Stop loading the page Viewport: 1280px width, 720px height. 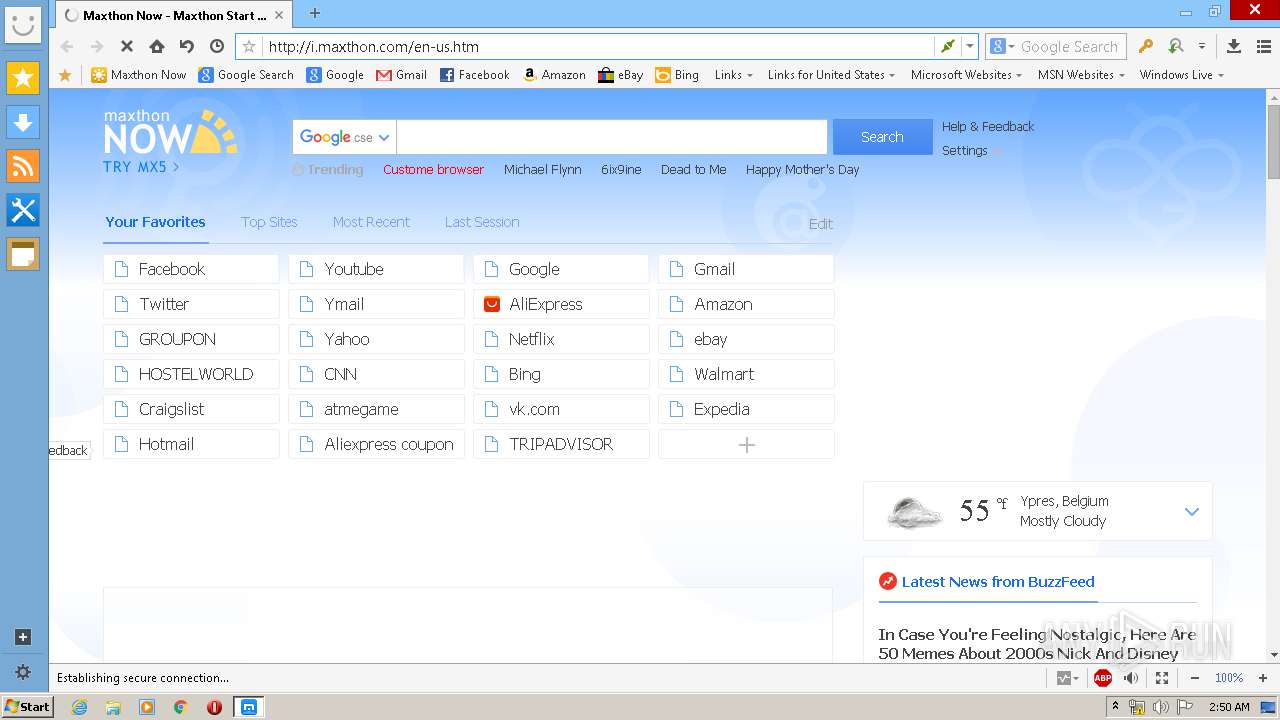coord(127,46)
